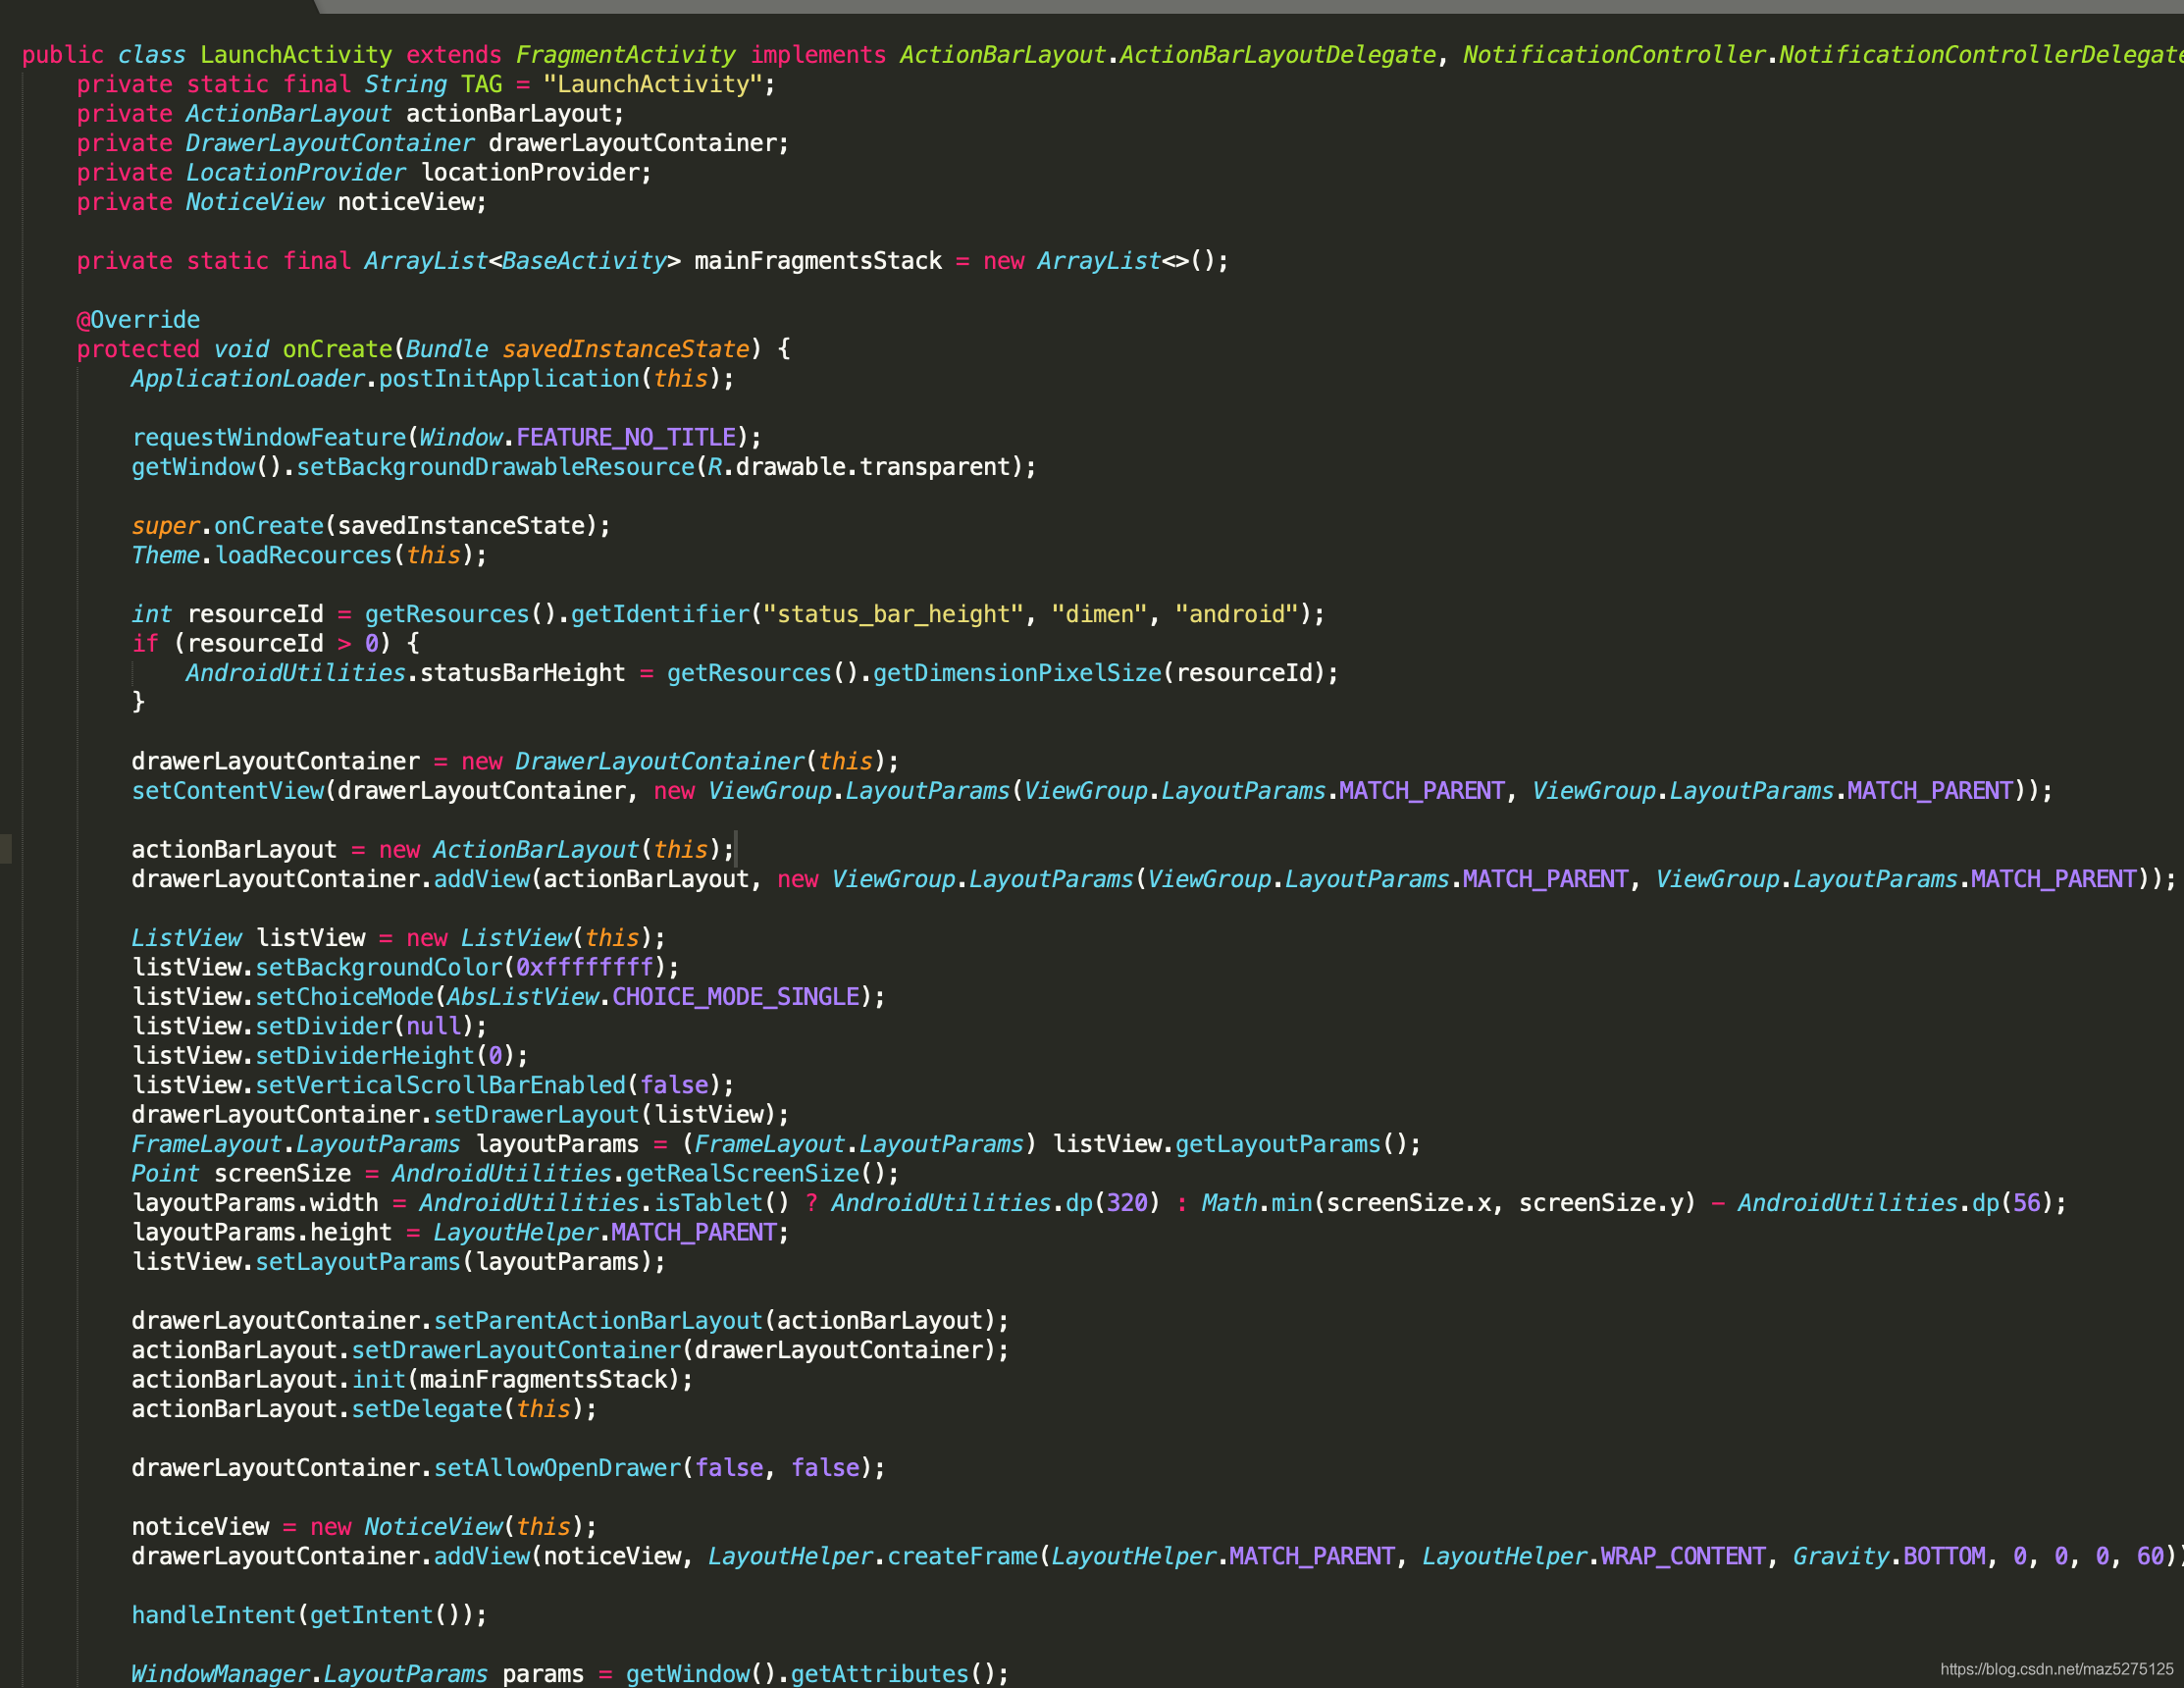Select statusBarHeight on AndroidUtilities line

pyautogui.click(x=522, y=673)
